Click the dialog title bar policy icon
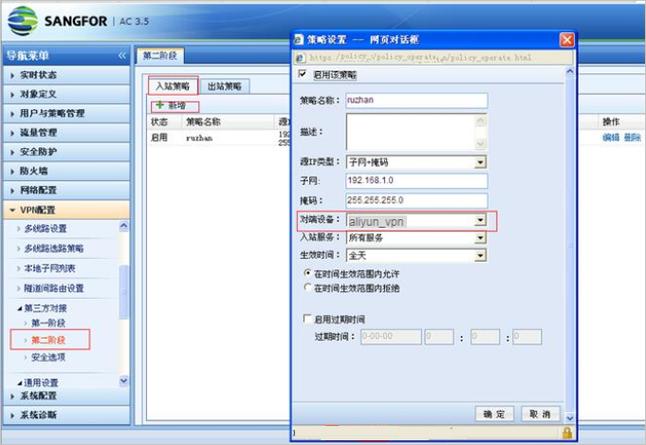The width and height of the screenshot is (646, 445). [298, 40]
